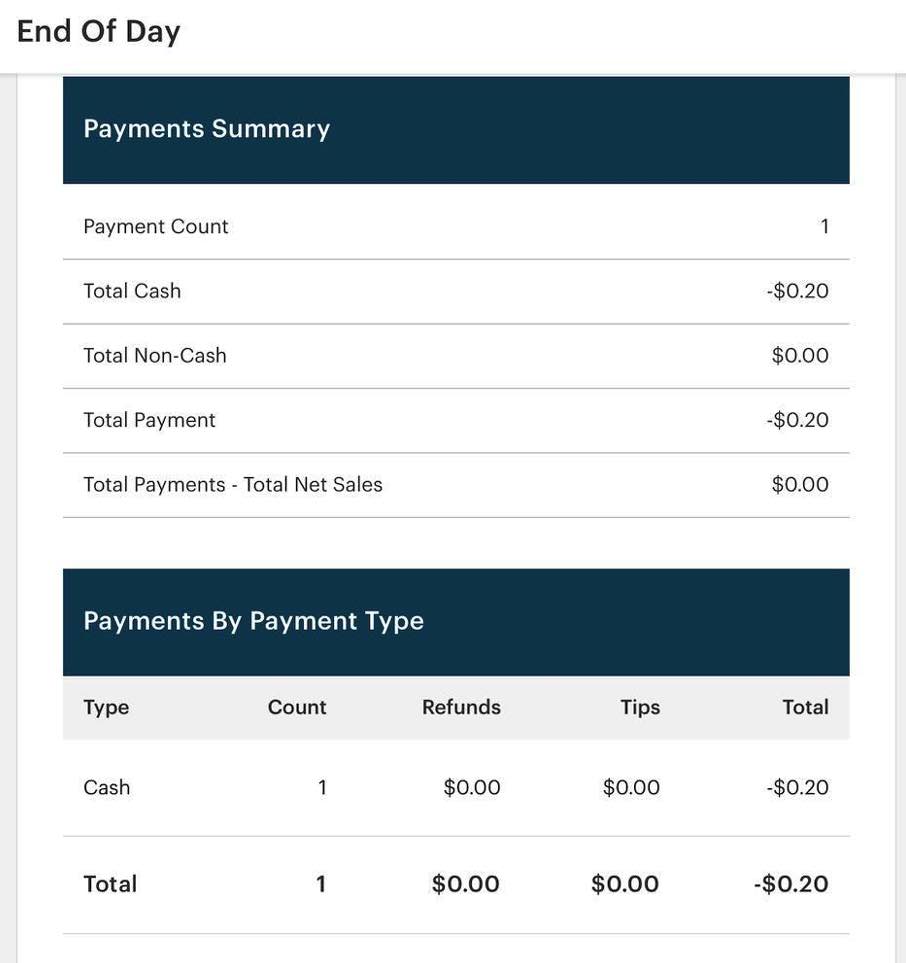Select the Payment Count value of 1

(822, 224)
